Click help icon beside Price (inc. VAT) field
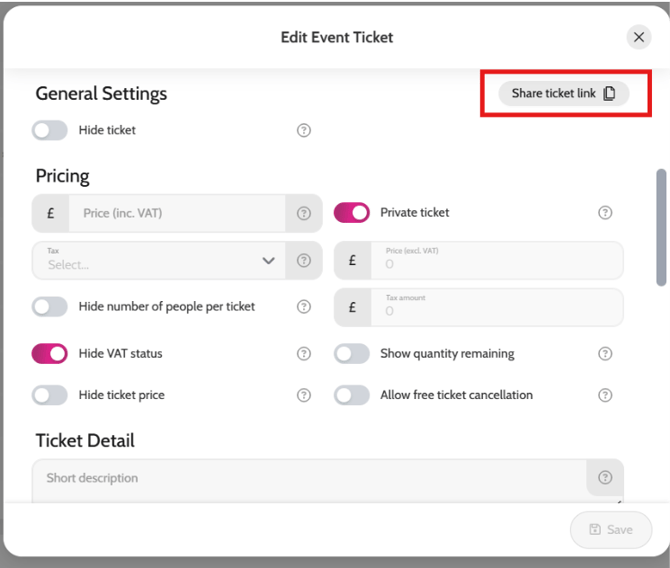Image resolution: width=670 pixels, height=568 pixels. pos(304,213)
